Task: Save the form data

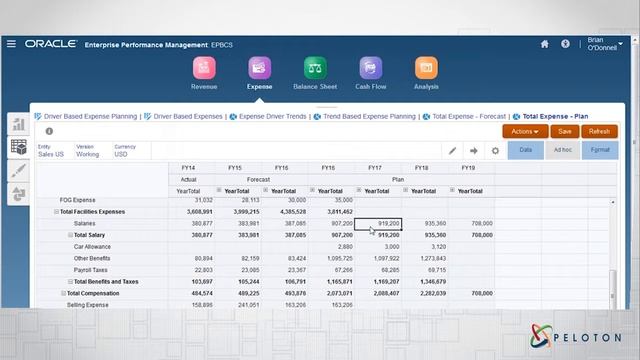Action: pos(565,131)
